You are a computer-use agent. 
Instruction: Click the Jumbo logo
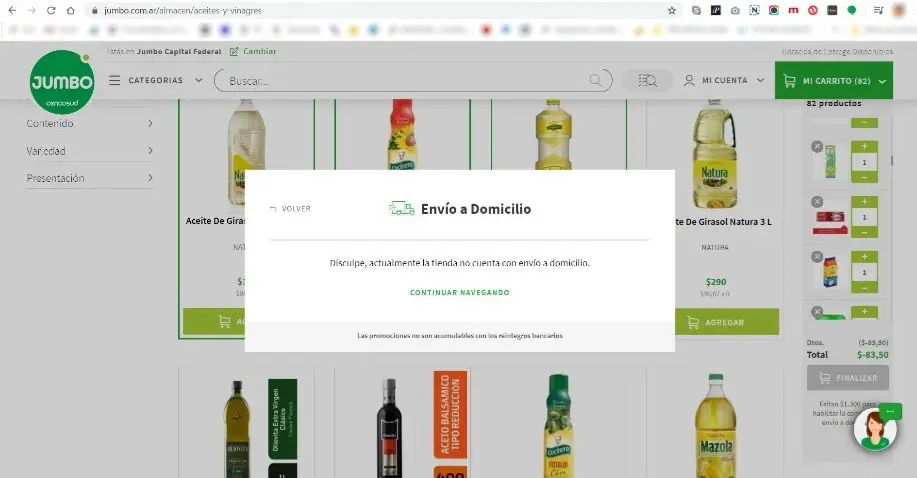tap(62, 82)
